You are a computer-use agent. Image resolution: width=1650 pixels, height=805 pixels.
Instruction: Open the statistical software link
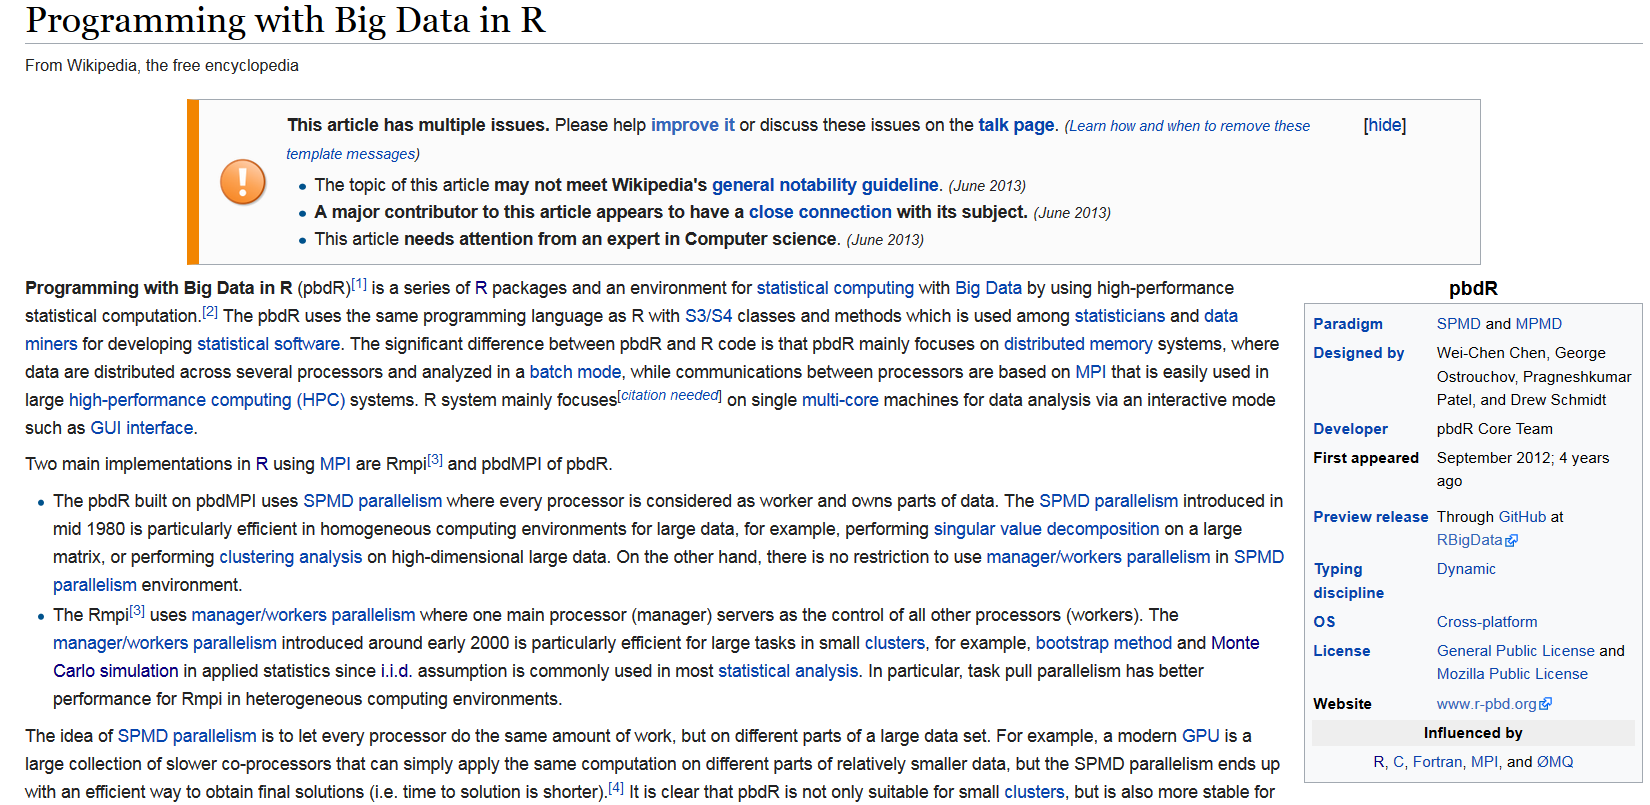268,344
